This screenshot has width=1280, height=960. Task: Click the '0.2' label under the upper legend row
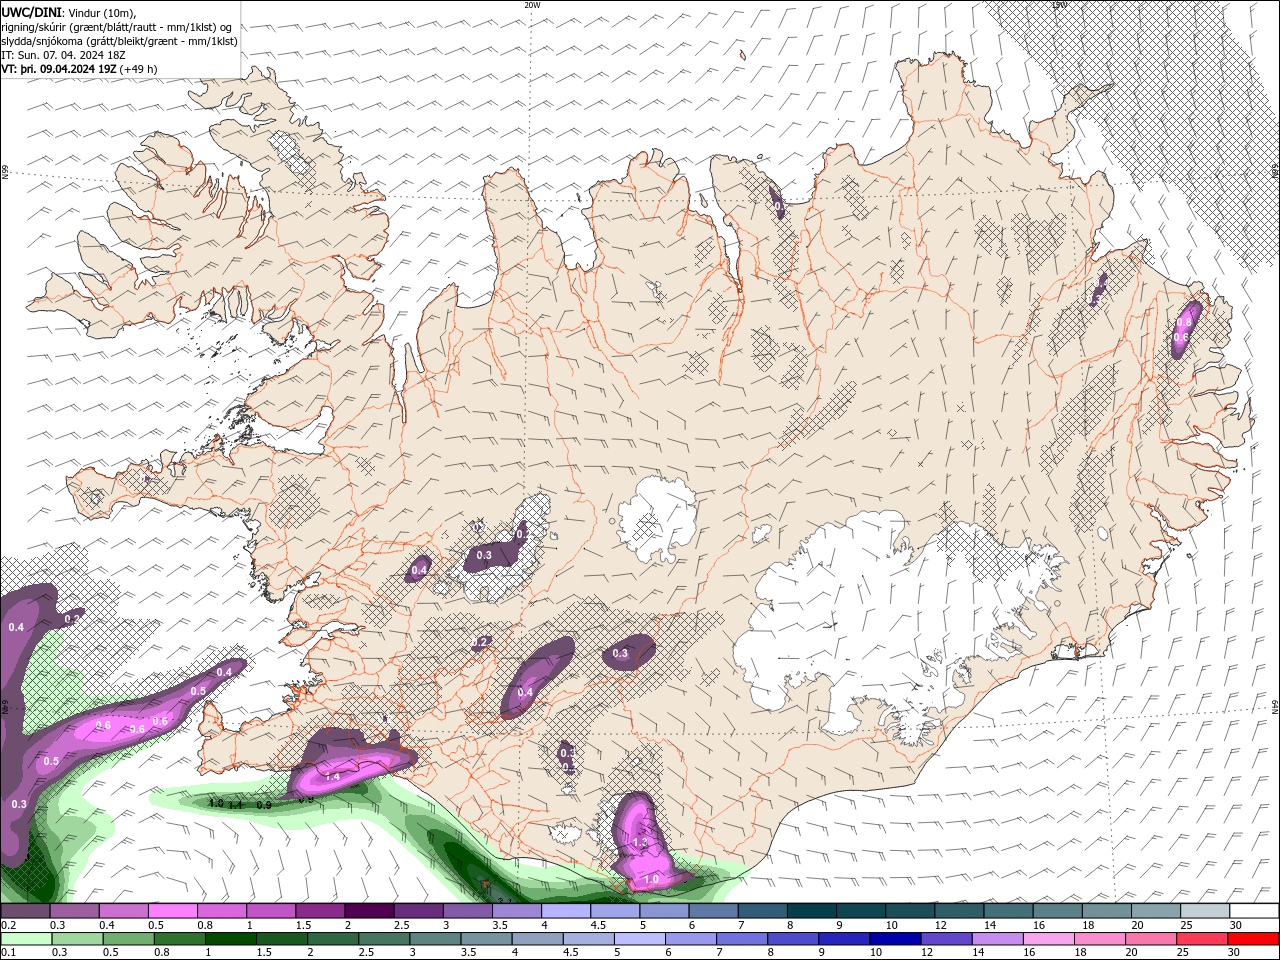coord(8,925)
